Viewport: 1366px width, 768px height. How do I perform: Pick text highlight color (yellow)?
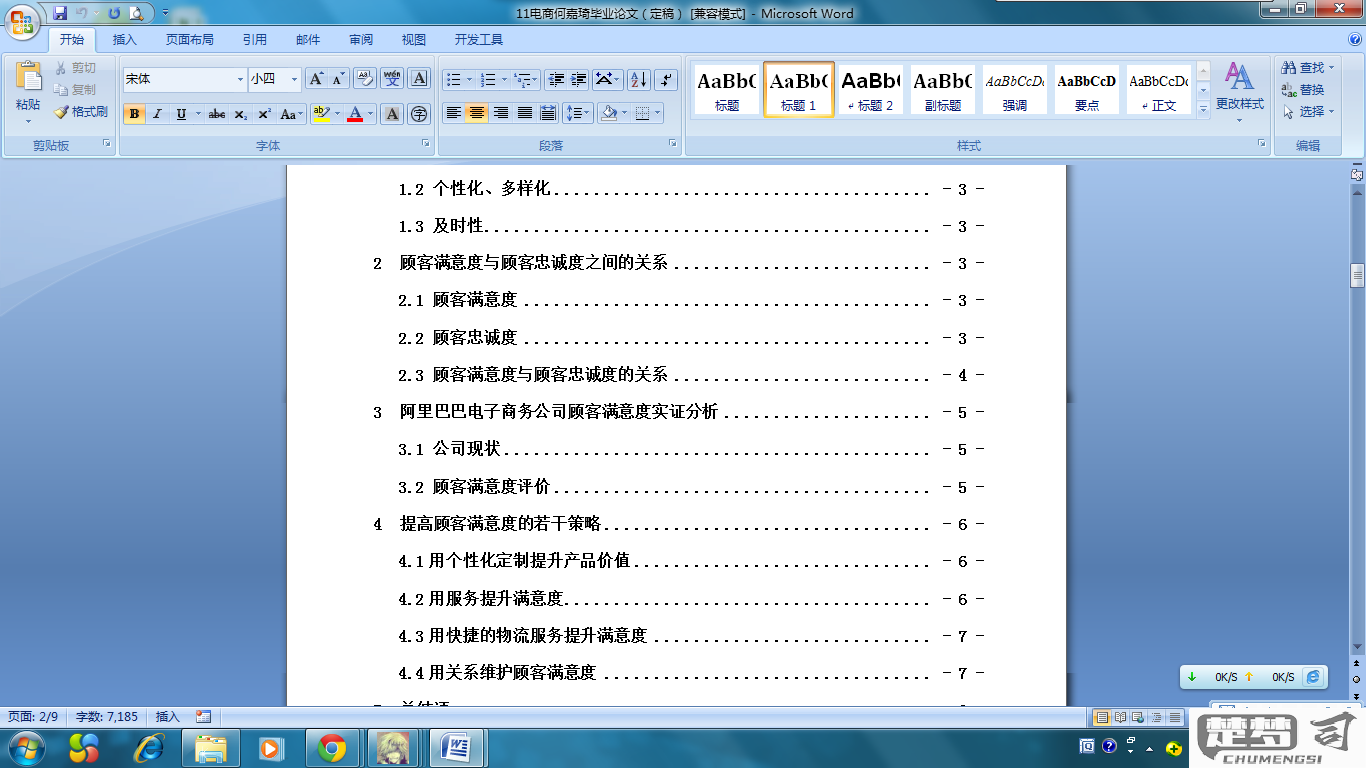320,114
